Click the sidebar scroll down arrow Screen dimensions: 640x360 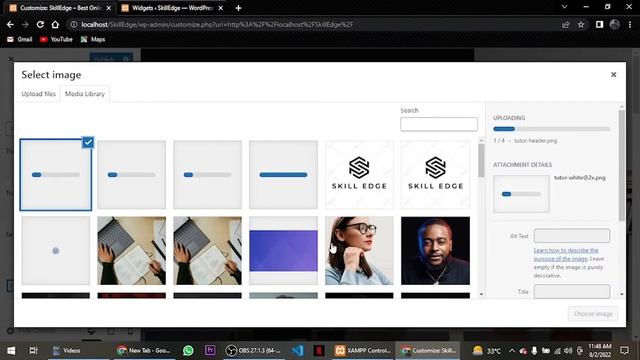622,294
